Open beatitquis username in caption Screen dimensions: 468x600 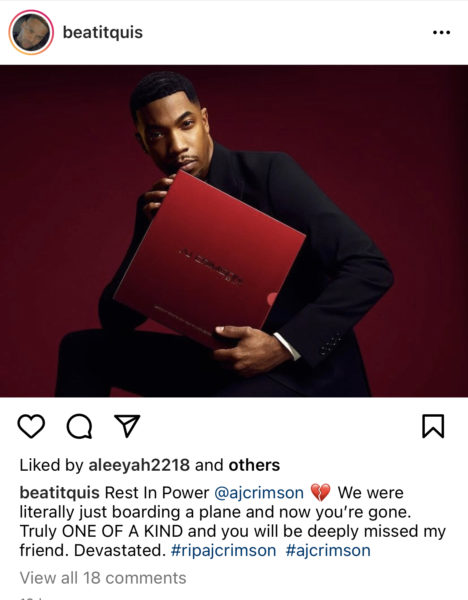pyautogui.click(x=59, y=493)
